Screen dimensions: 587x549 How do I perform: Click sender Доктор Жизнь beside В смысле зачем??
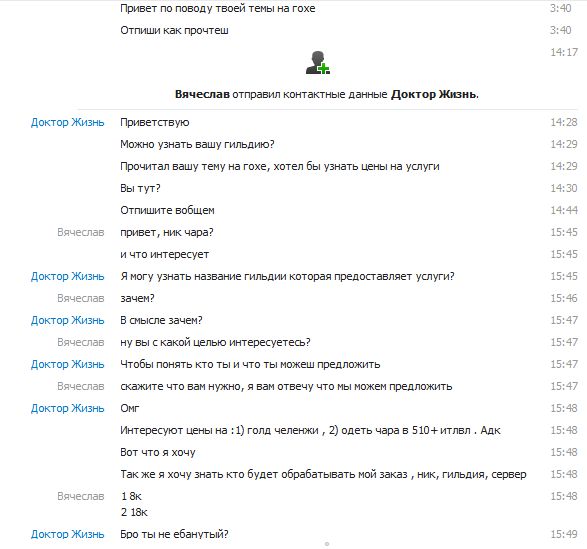click(x=67, y=321)
